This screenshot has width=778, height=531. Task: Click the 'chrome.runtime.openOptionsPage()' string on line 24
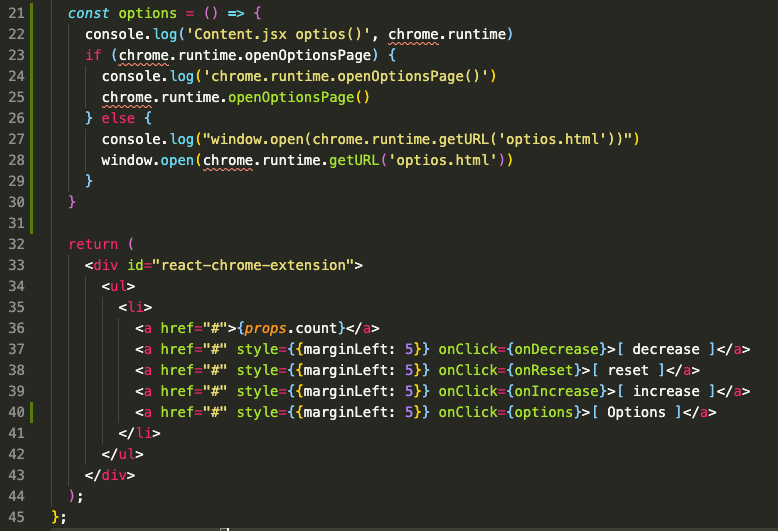click(x=345, y=76)
